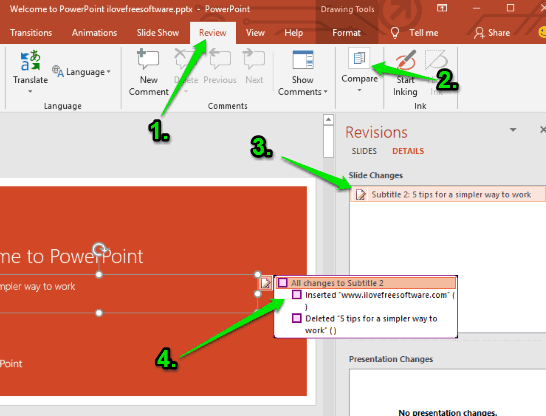Click the Show Comments icon
The height and width of the screenshot is (416, 546).
coord(303,59)
